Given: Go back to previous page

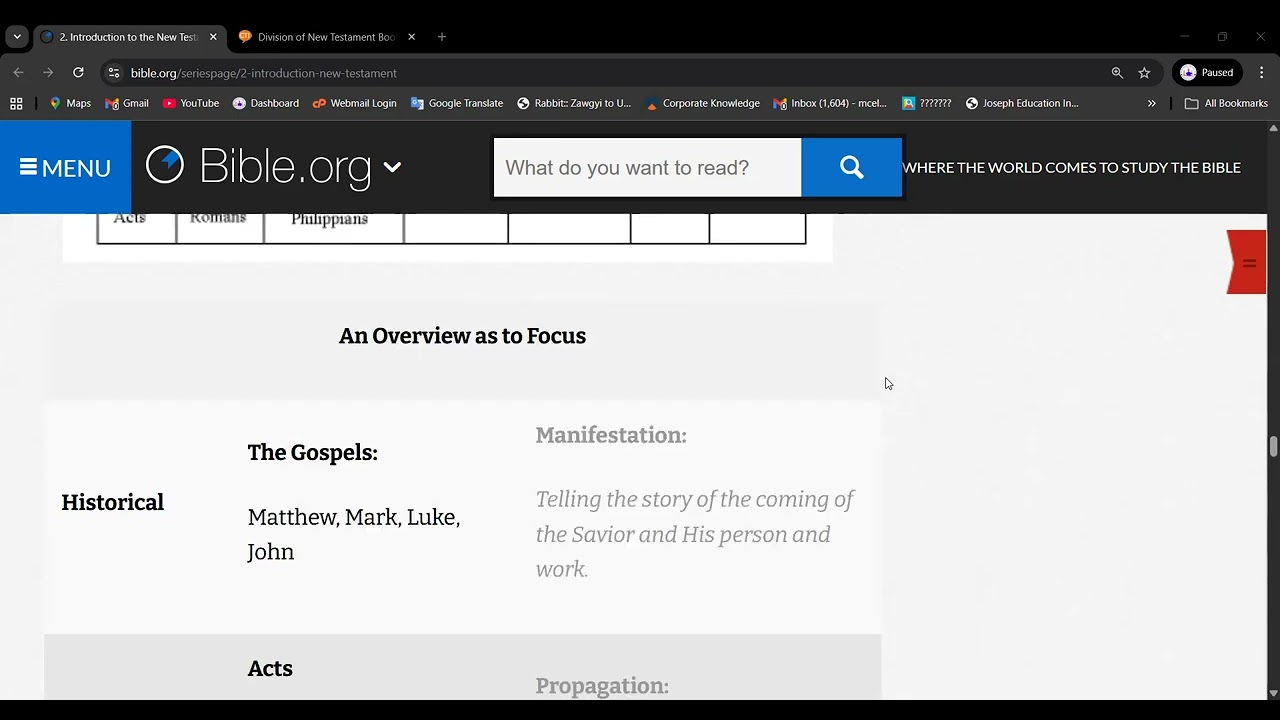Looking at the screenshot, I should [x=18, y=72].
